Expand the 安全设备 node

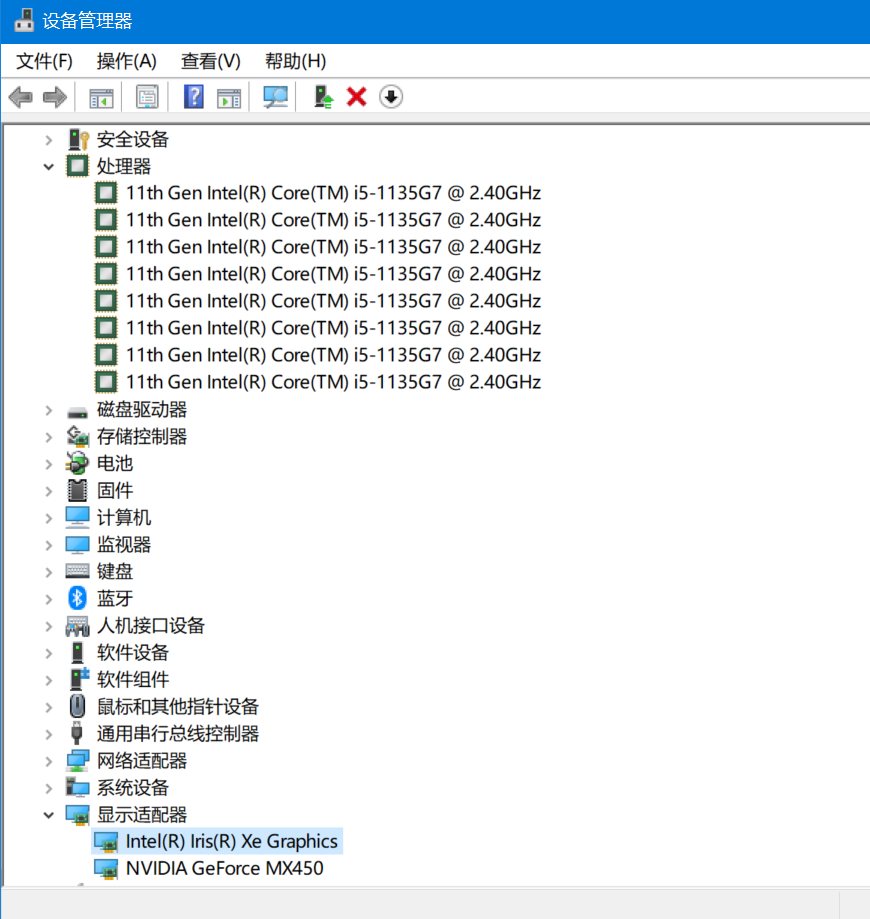pos(49,140)
